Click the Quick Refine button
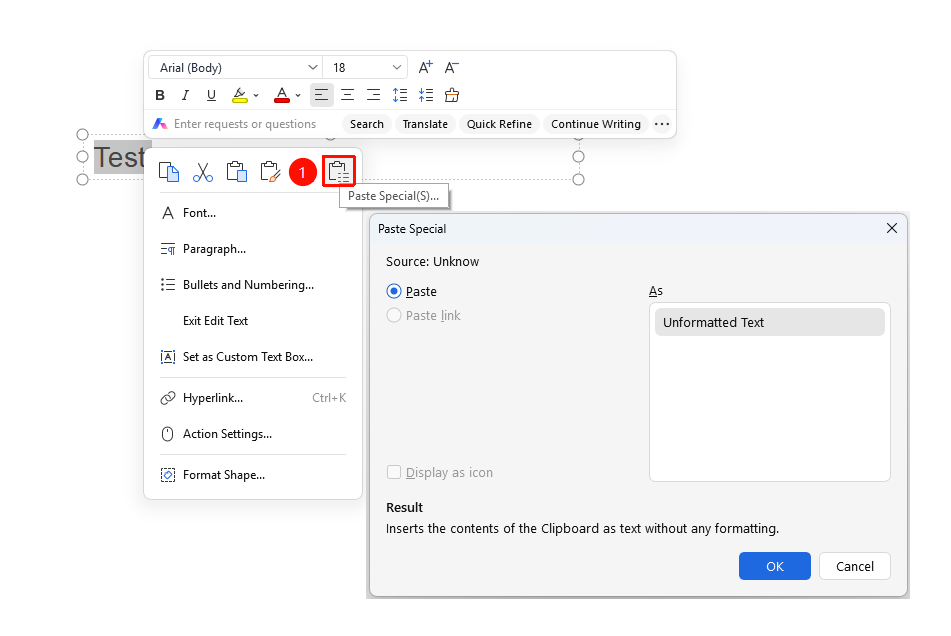The width and height of the screenshot is (951, 636). [x=499, y=124]
